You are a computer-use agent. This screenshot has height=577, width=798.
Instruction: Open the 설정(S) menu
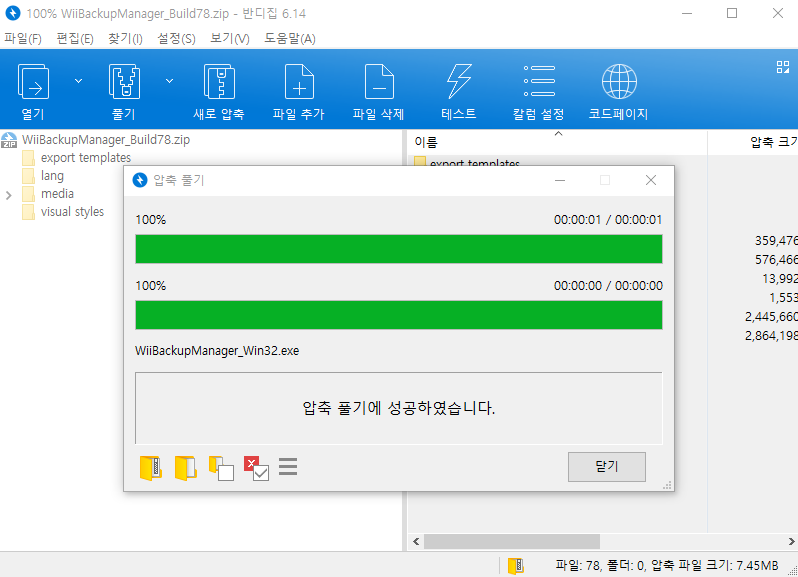click(176, 39)
